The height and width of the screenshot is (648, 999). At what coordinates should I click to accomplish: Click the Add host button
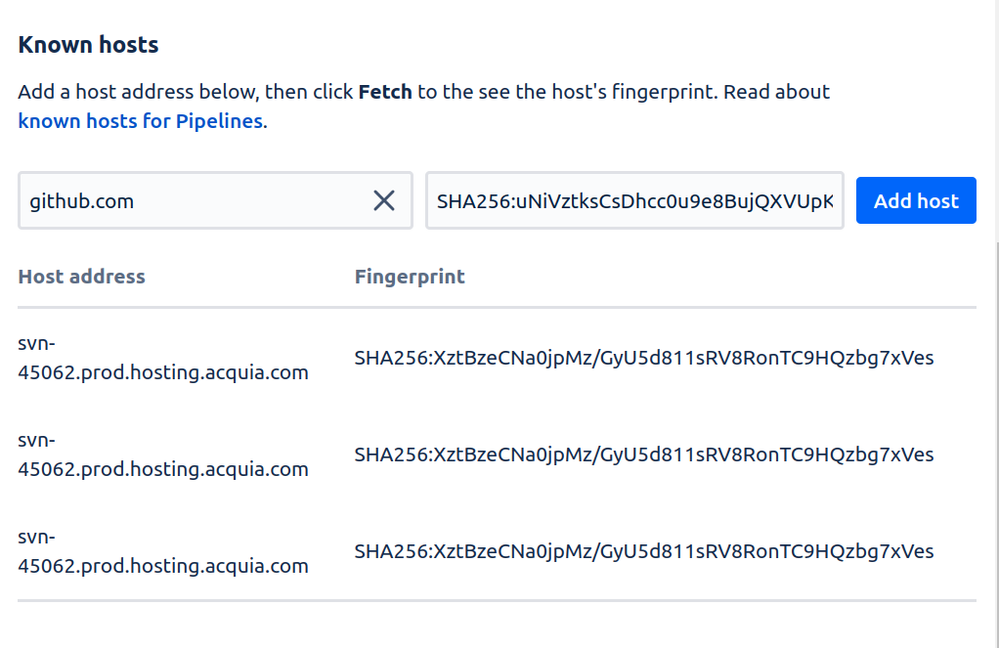(916, 201)
